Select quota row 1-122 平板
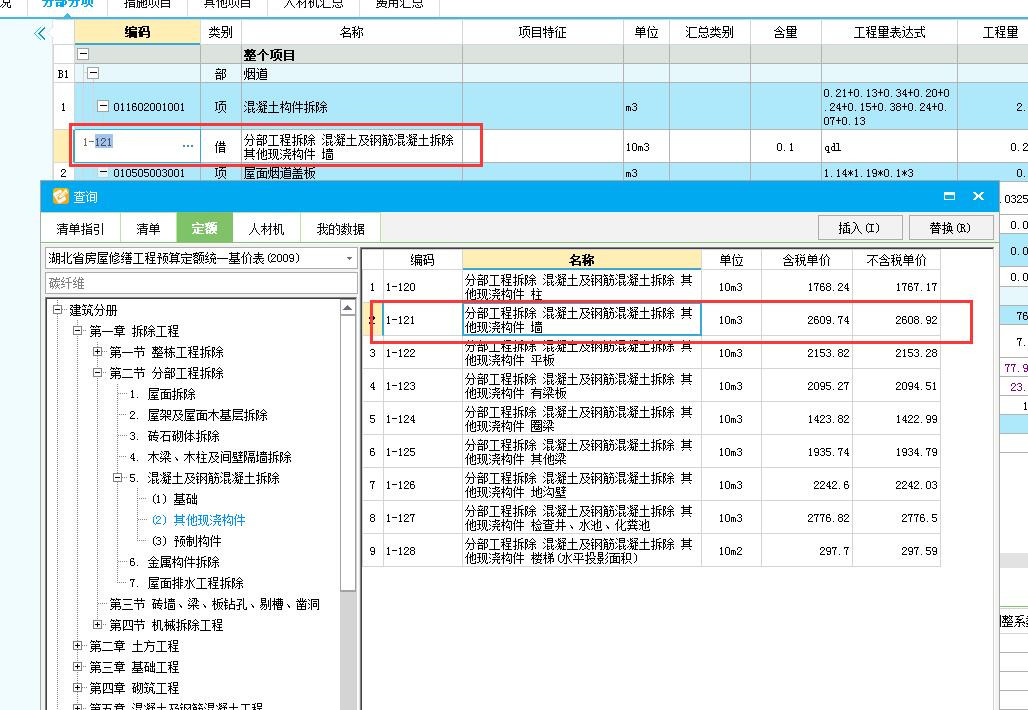The image size is (1028, 710). click(651, 353)
